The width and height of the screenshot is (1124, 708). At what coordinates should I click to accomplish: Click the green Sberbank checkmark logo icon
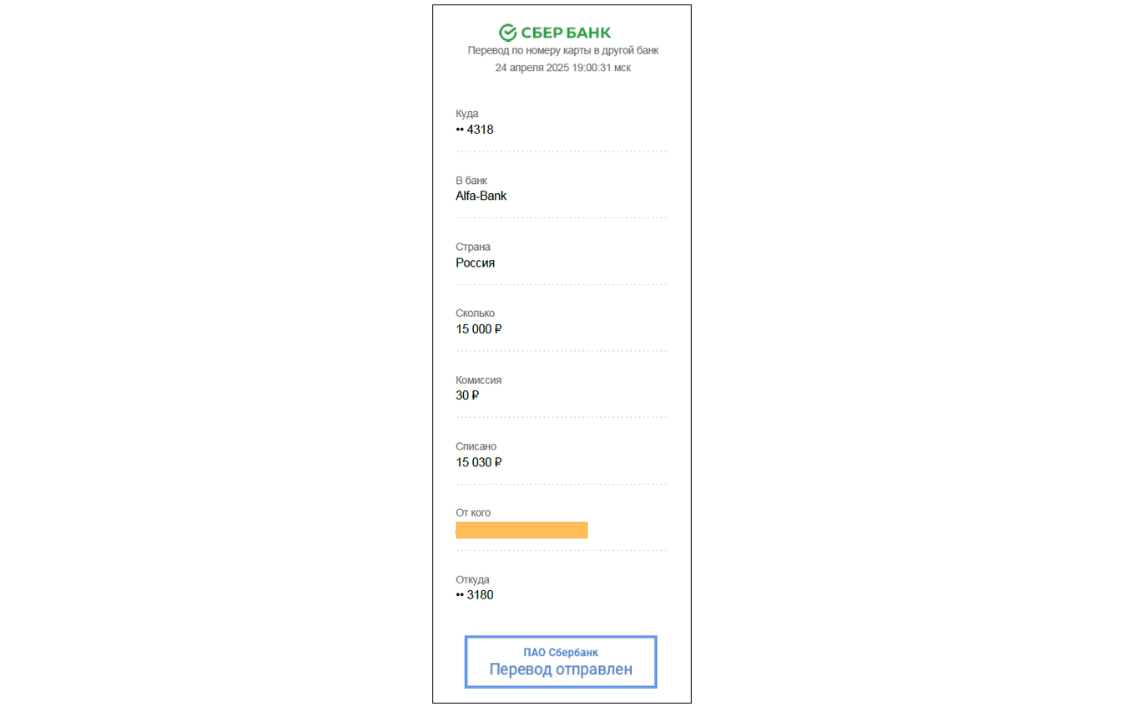(x=508, y=32)
